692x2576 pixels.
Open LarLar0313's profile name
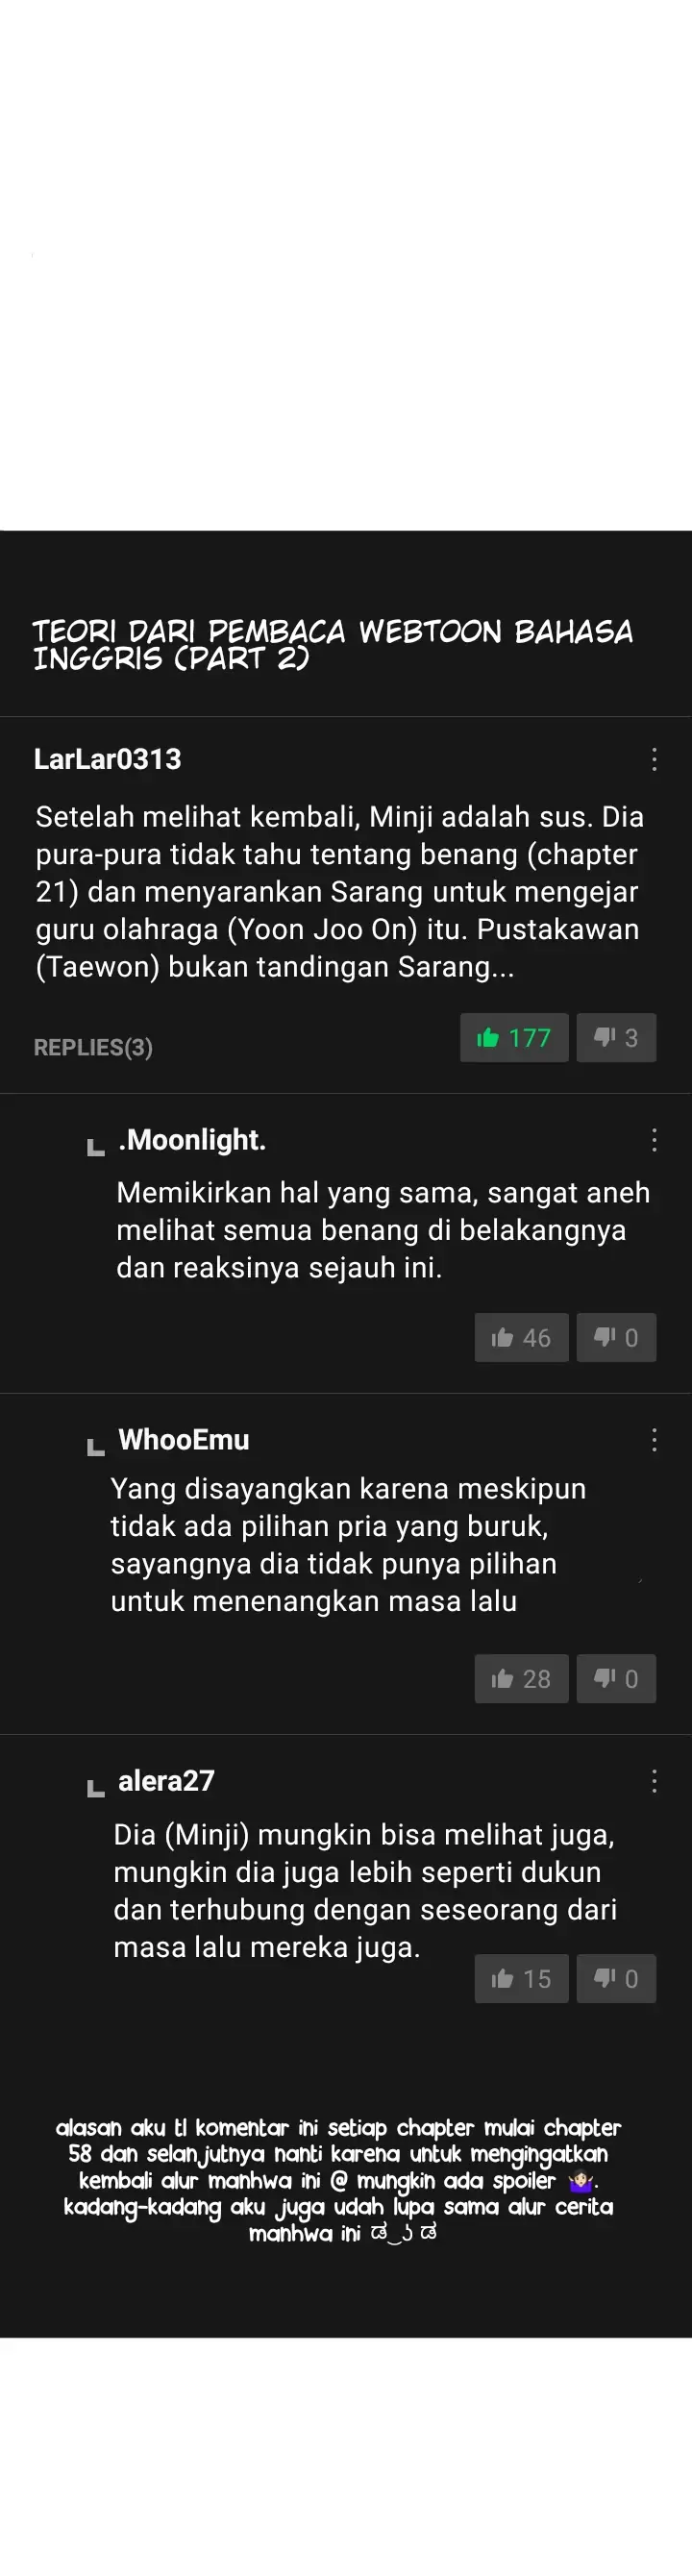[x=108, y=759]
